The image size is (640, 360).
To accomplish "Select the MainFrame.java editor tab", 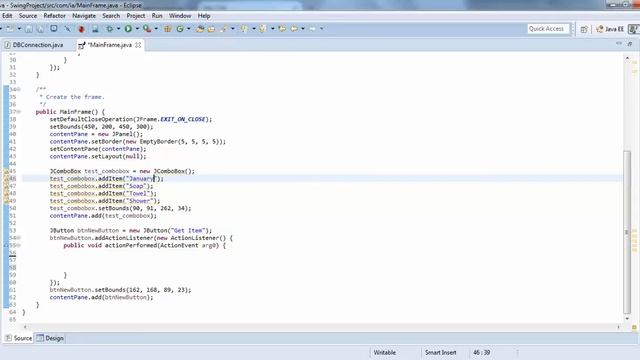I will pos(109,45).
